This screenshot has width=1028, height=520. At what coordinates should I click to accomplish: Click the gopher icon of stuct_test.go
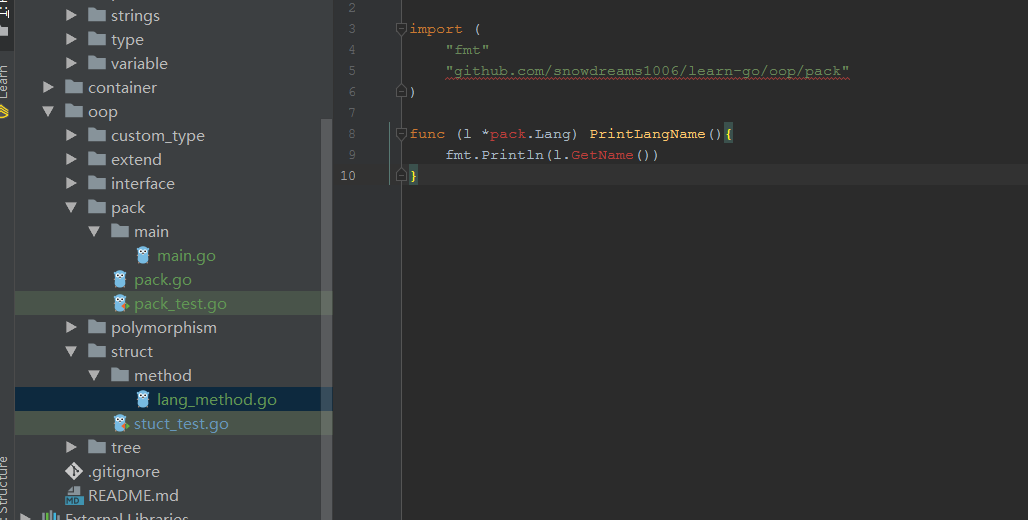click(x=120, y=423)
